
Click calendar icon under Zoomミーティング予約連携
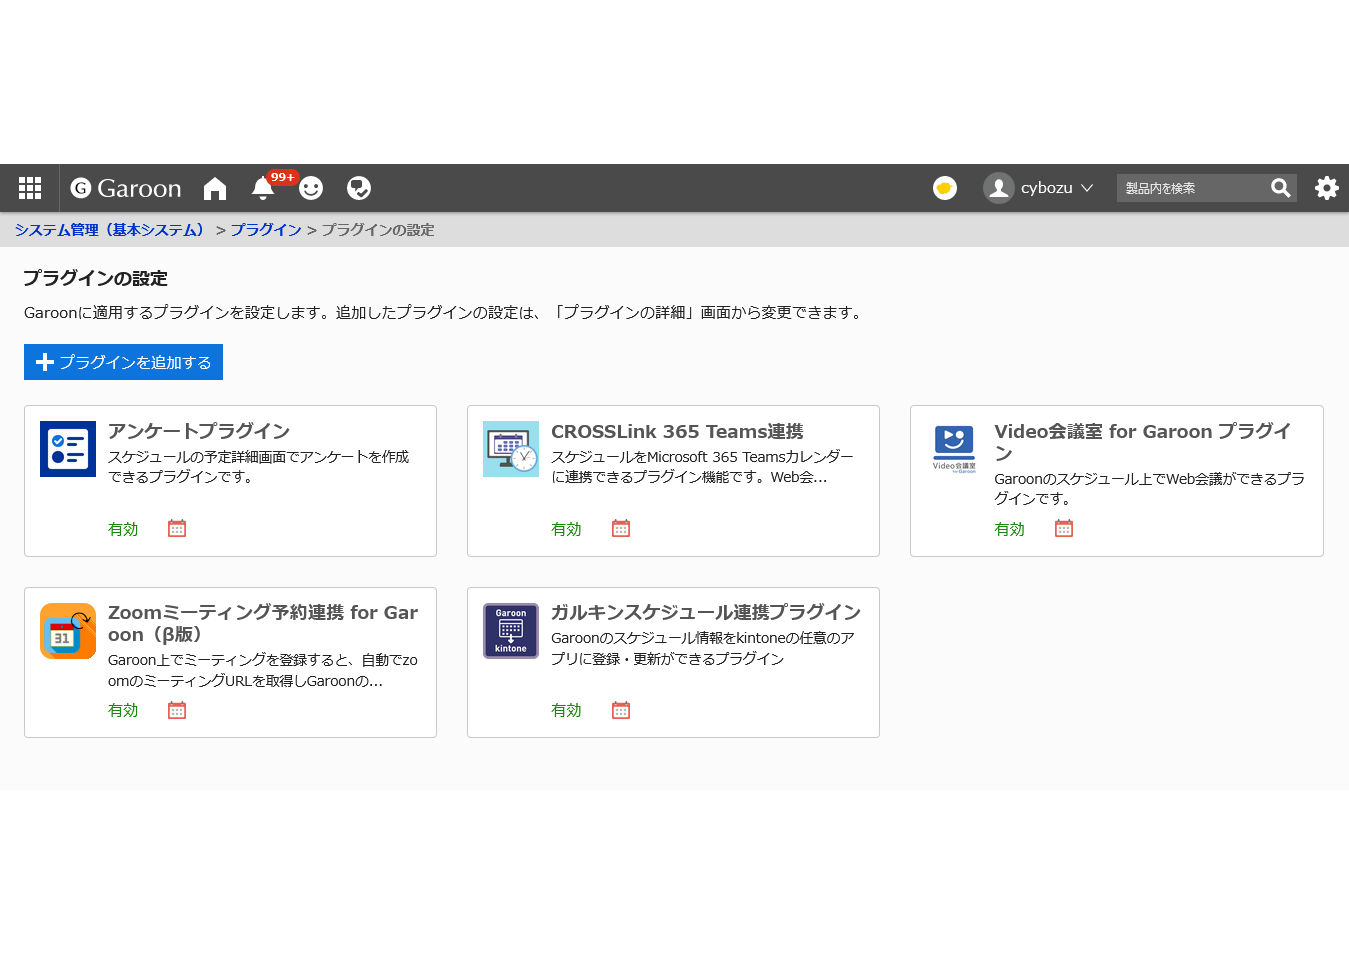177,710
